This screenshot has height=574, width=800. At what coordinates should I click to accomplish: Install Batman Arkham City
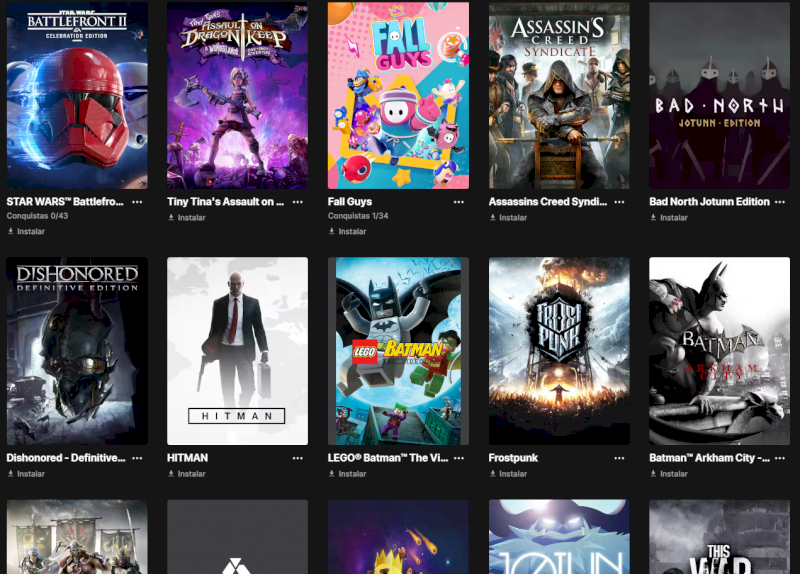669,473
